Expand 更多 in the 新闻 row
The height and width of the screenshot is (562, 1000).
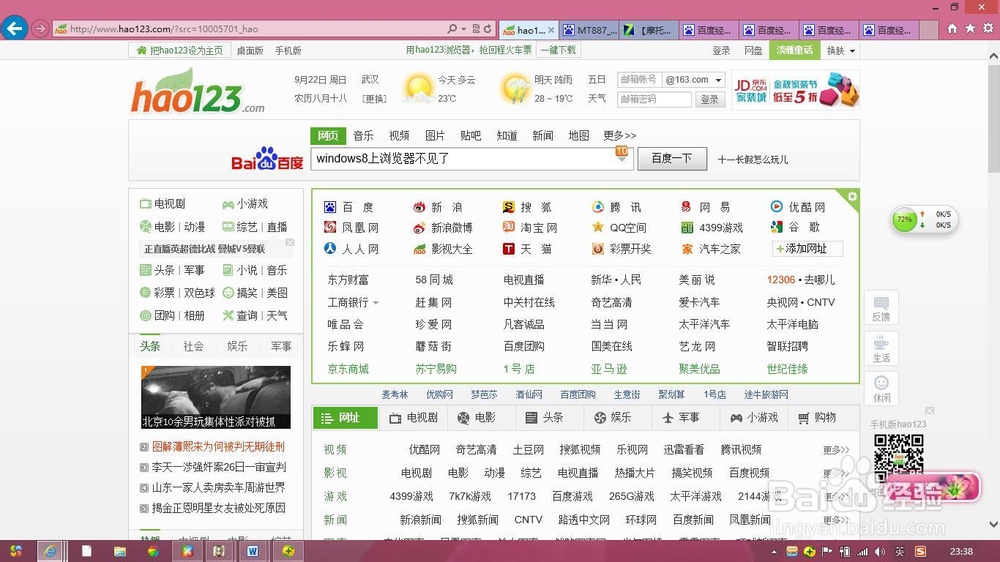click(836, 520)
